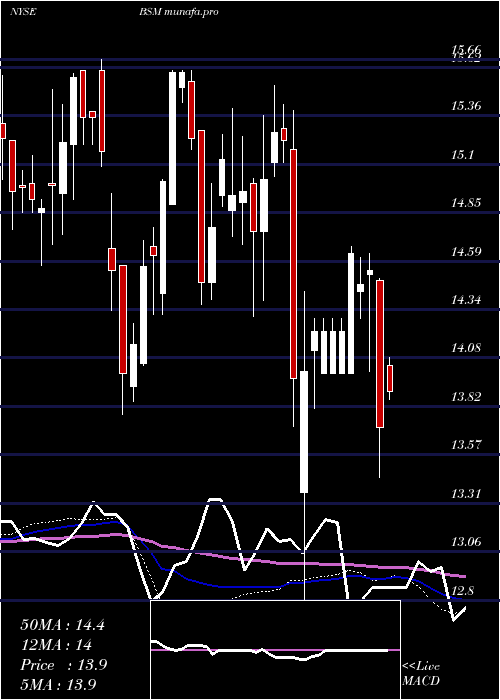Click the tall white candle reaching 13.31
500x700 pixels.
tap(304, 432)
